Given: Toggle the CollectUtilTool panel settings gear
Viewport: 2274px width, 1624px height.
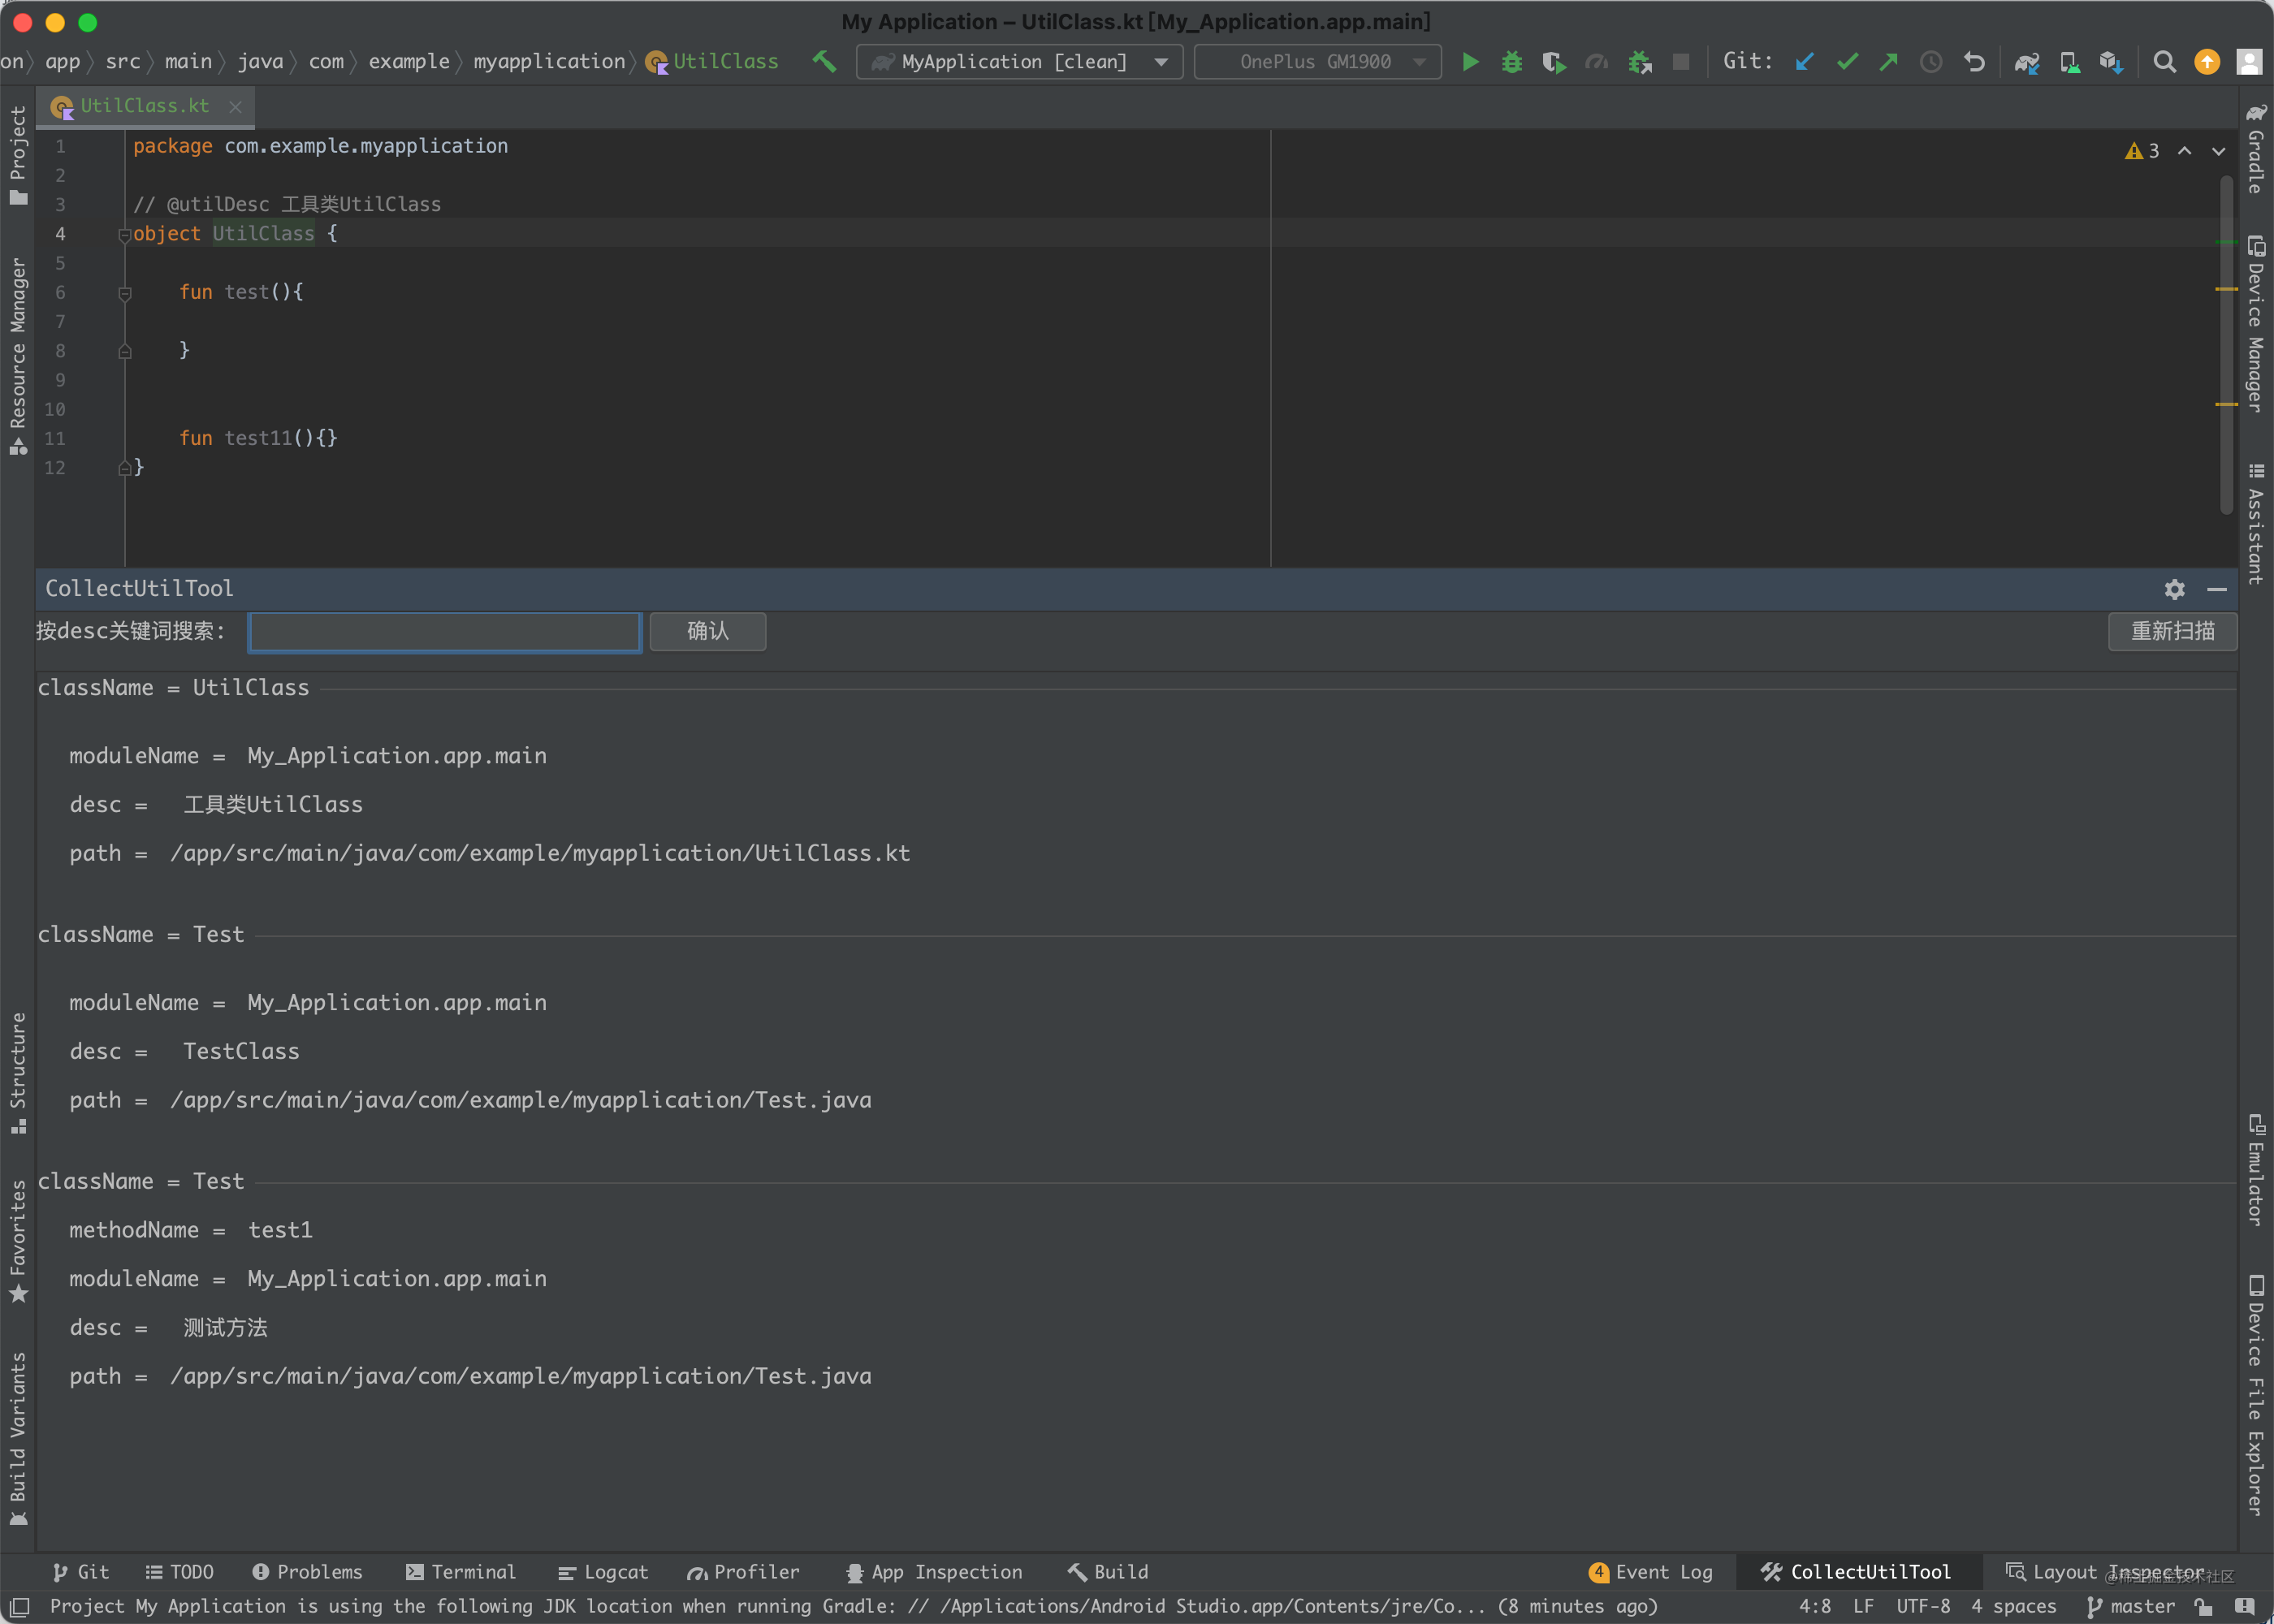Looking at the screenshot, I should click(2176, 589).
